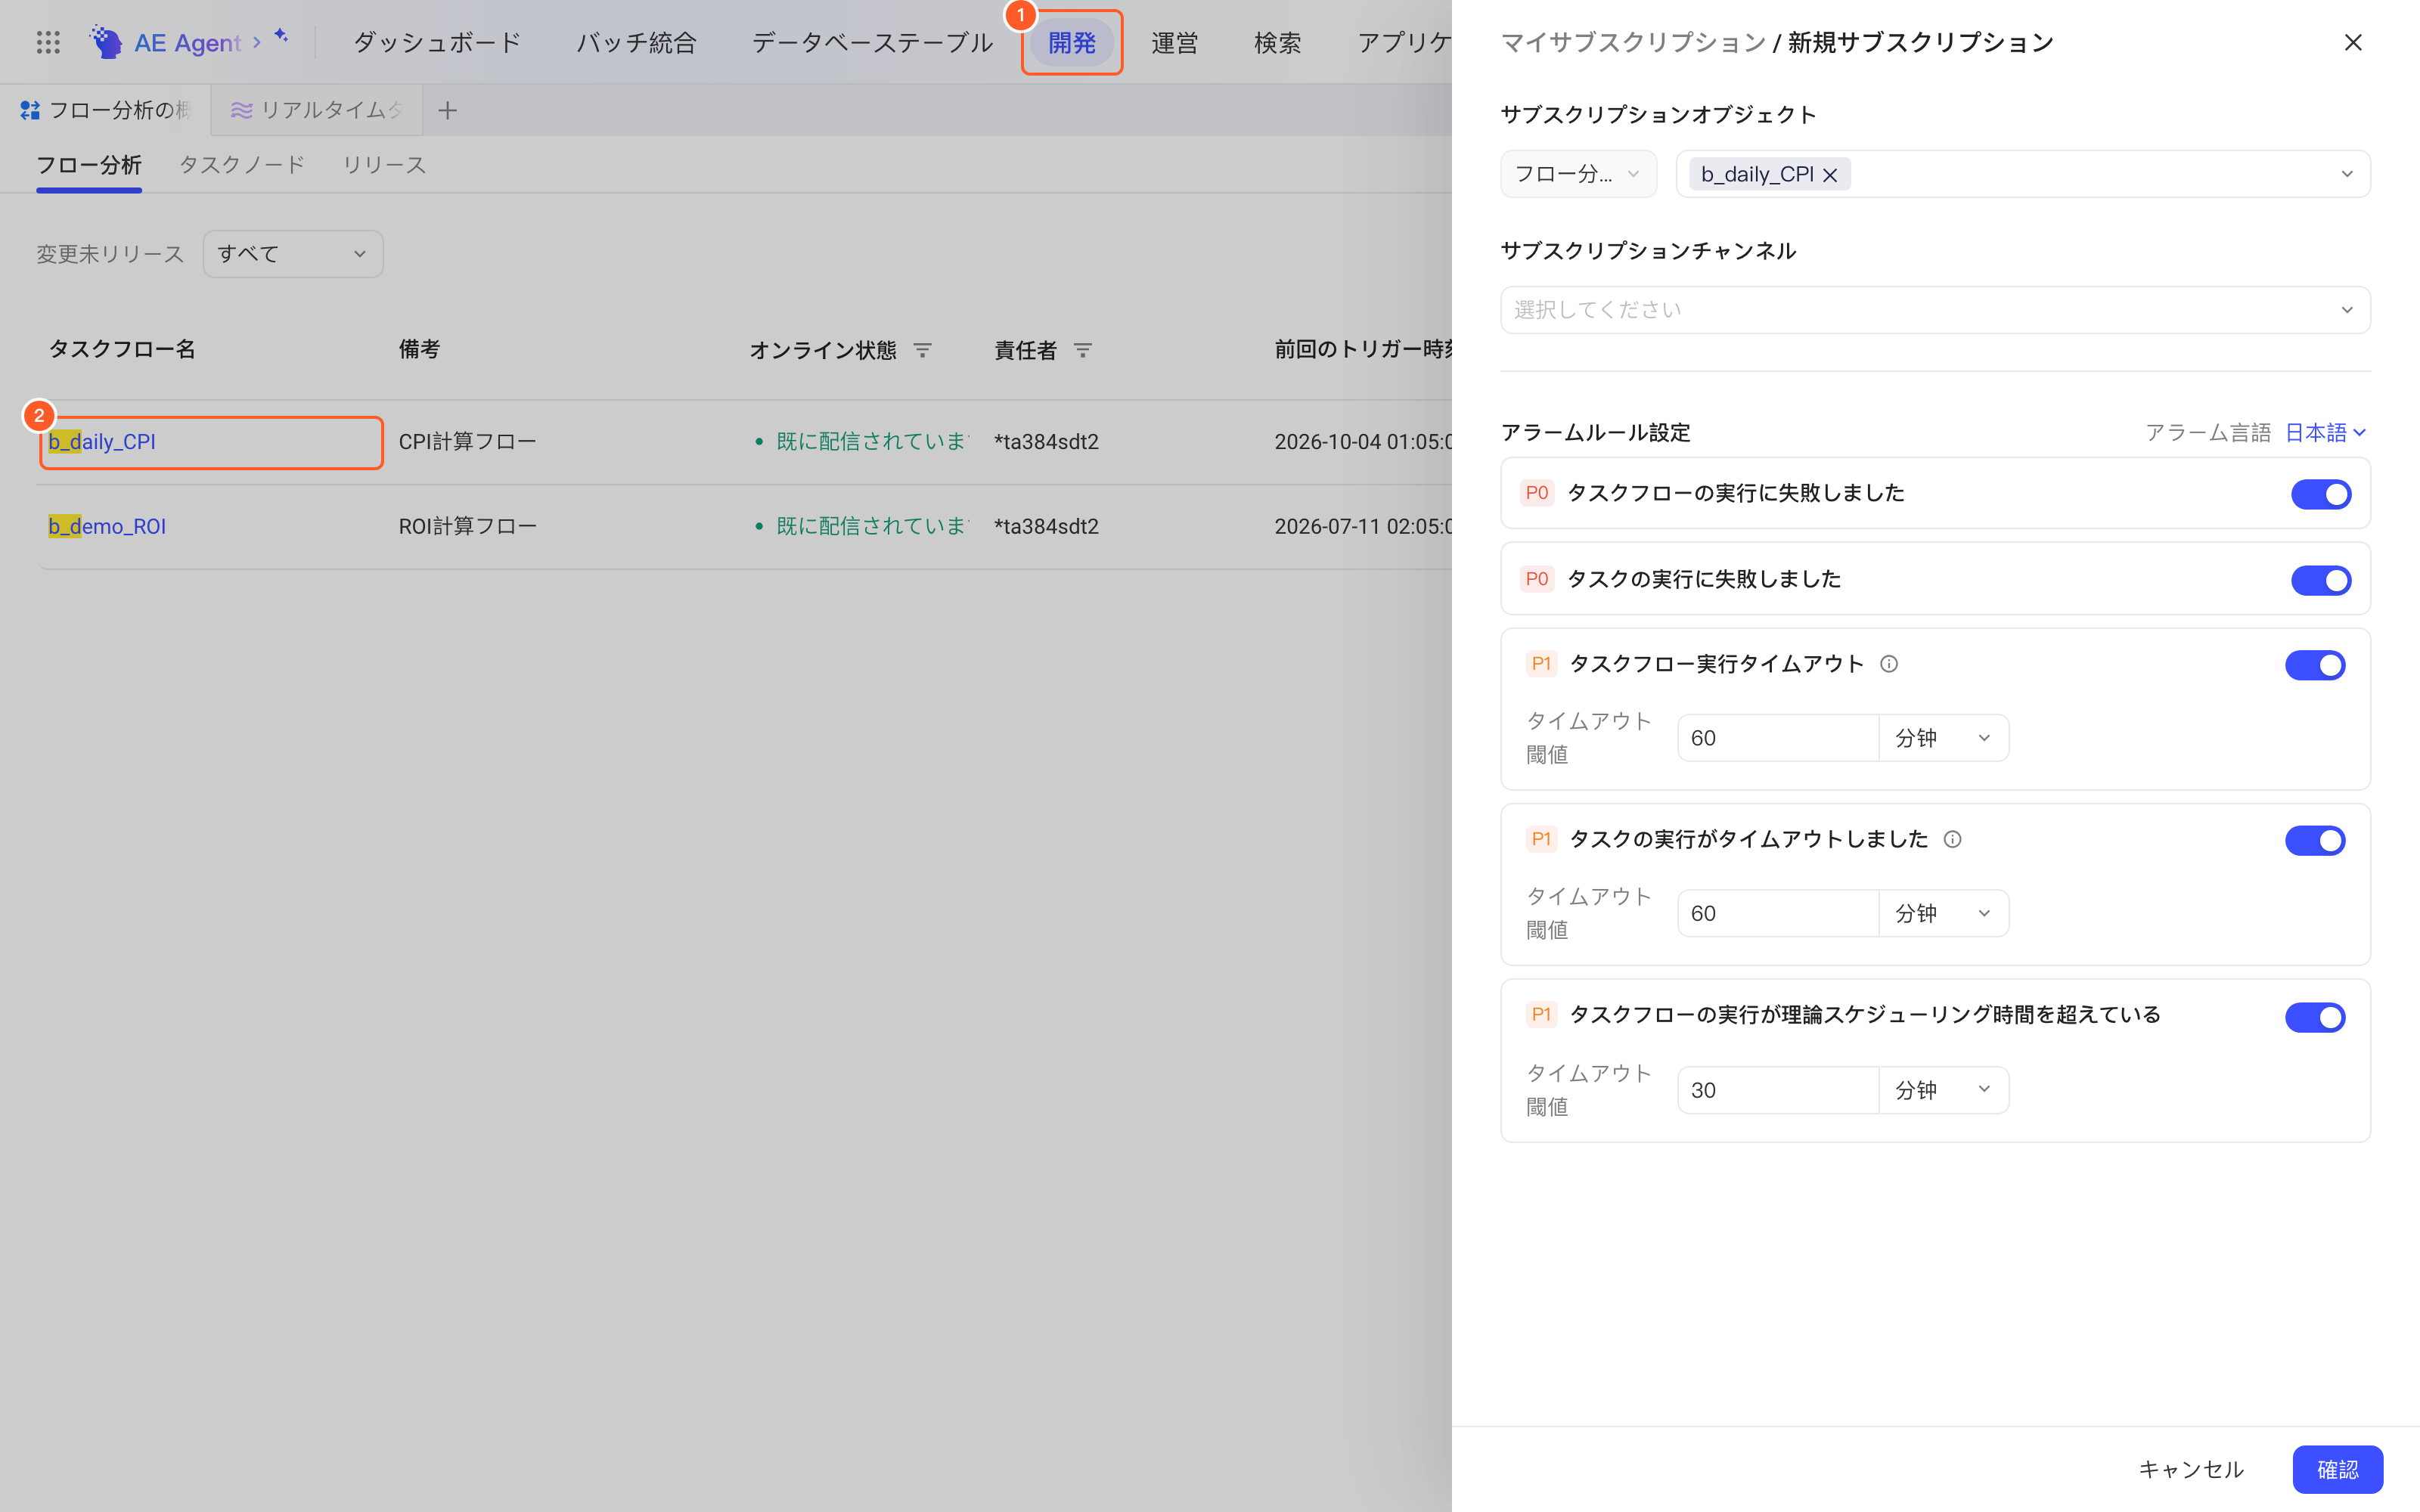Click the filter icon beside オンライン状態
The height and width of the screenshot is (1512, 2420).
pos(922,350)
